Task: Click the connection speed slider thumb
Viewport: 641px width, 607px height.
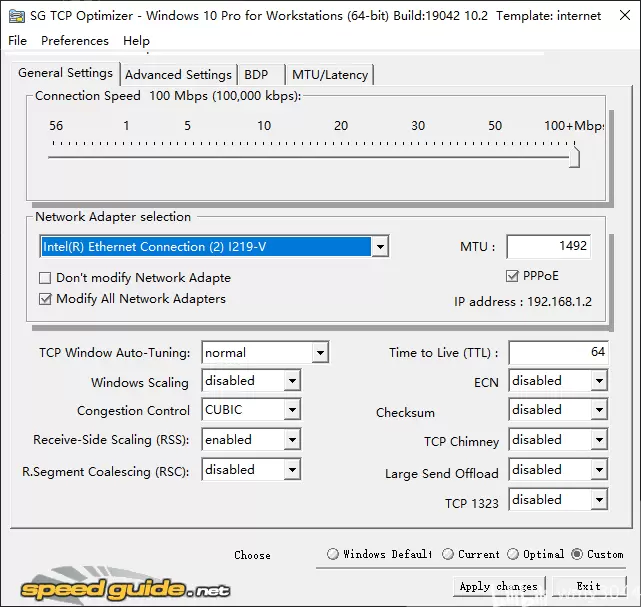Action: pyautogui.click(x=574, y=155)
